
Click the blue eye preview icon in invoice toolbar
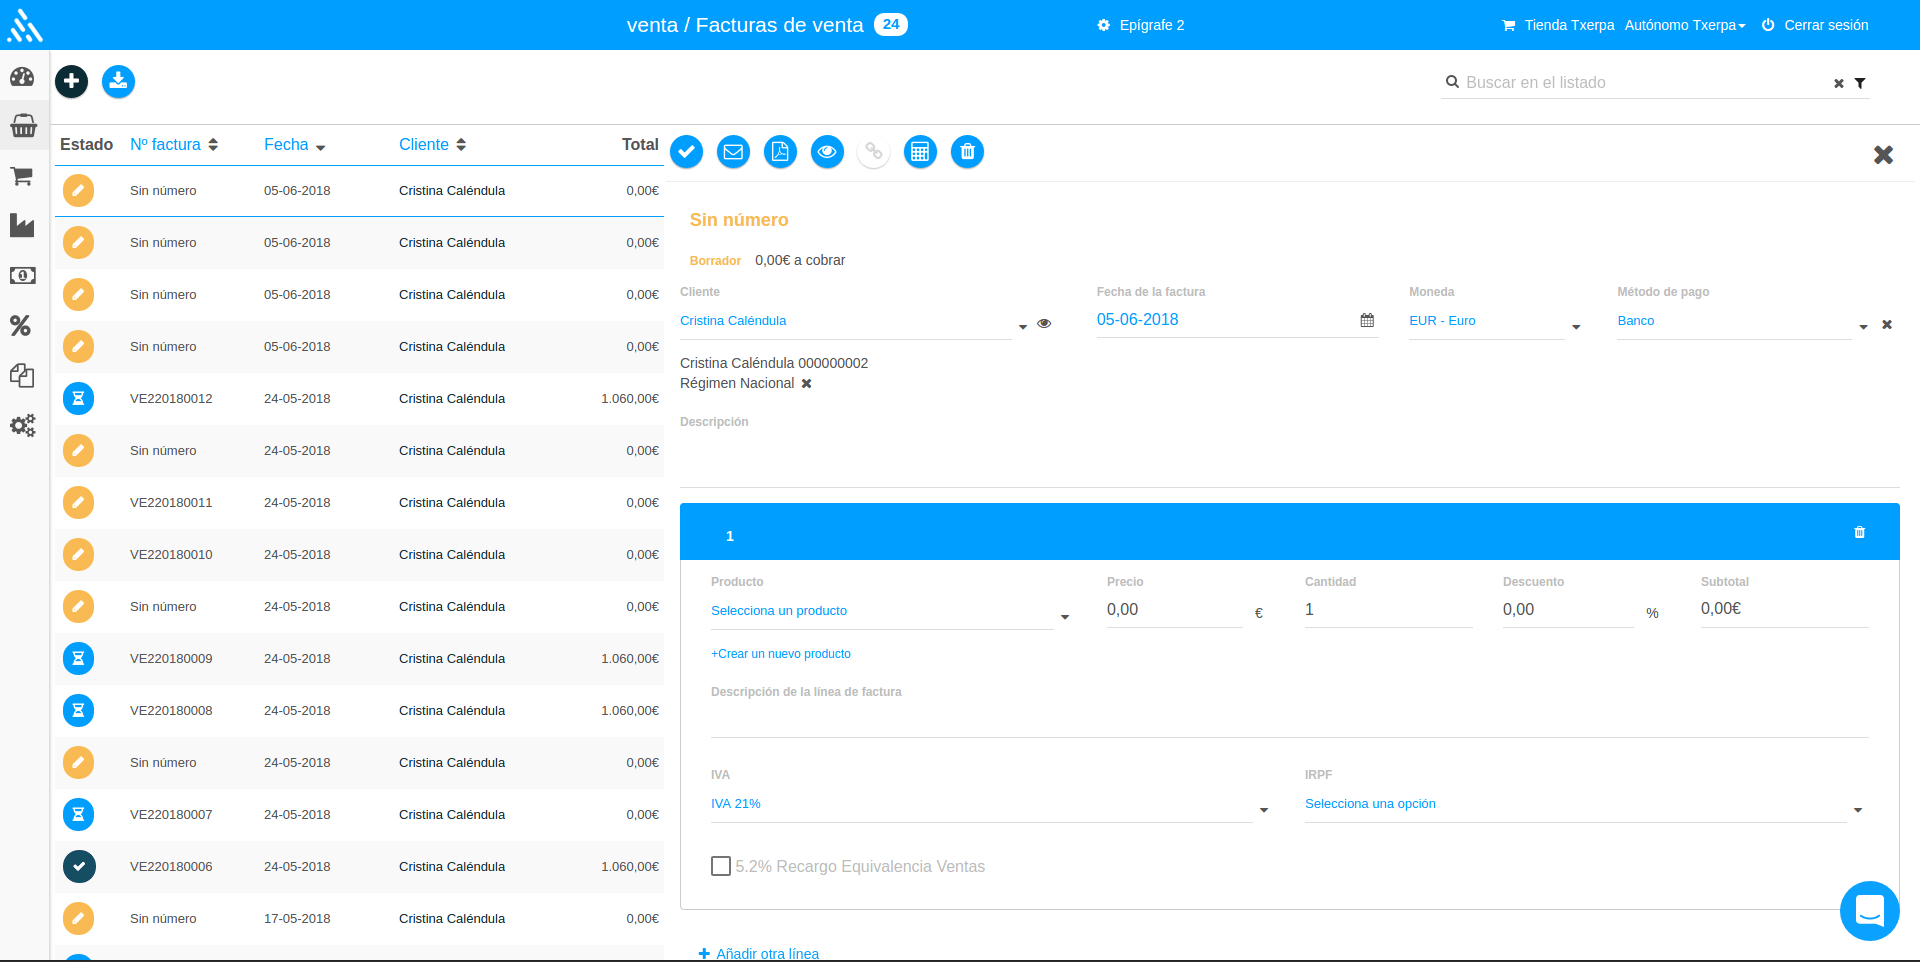point(827,152)
